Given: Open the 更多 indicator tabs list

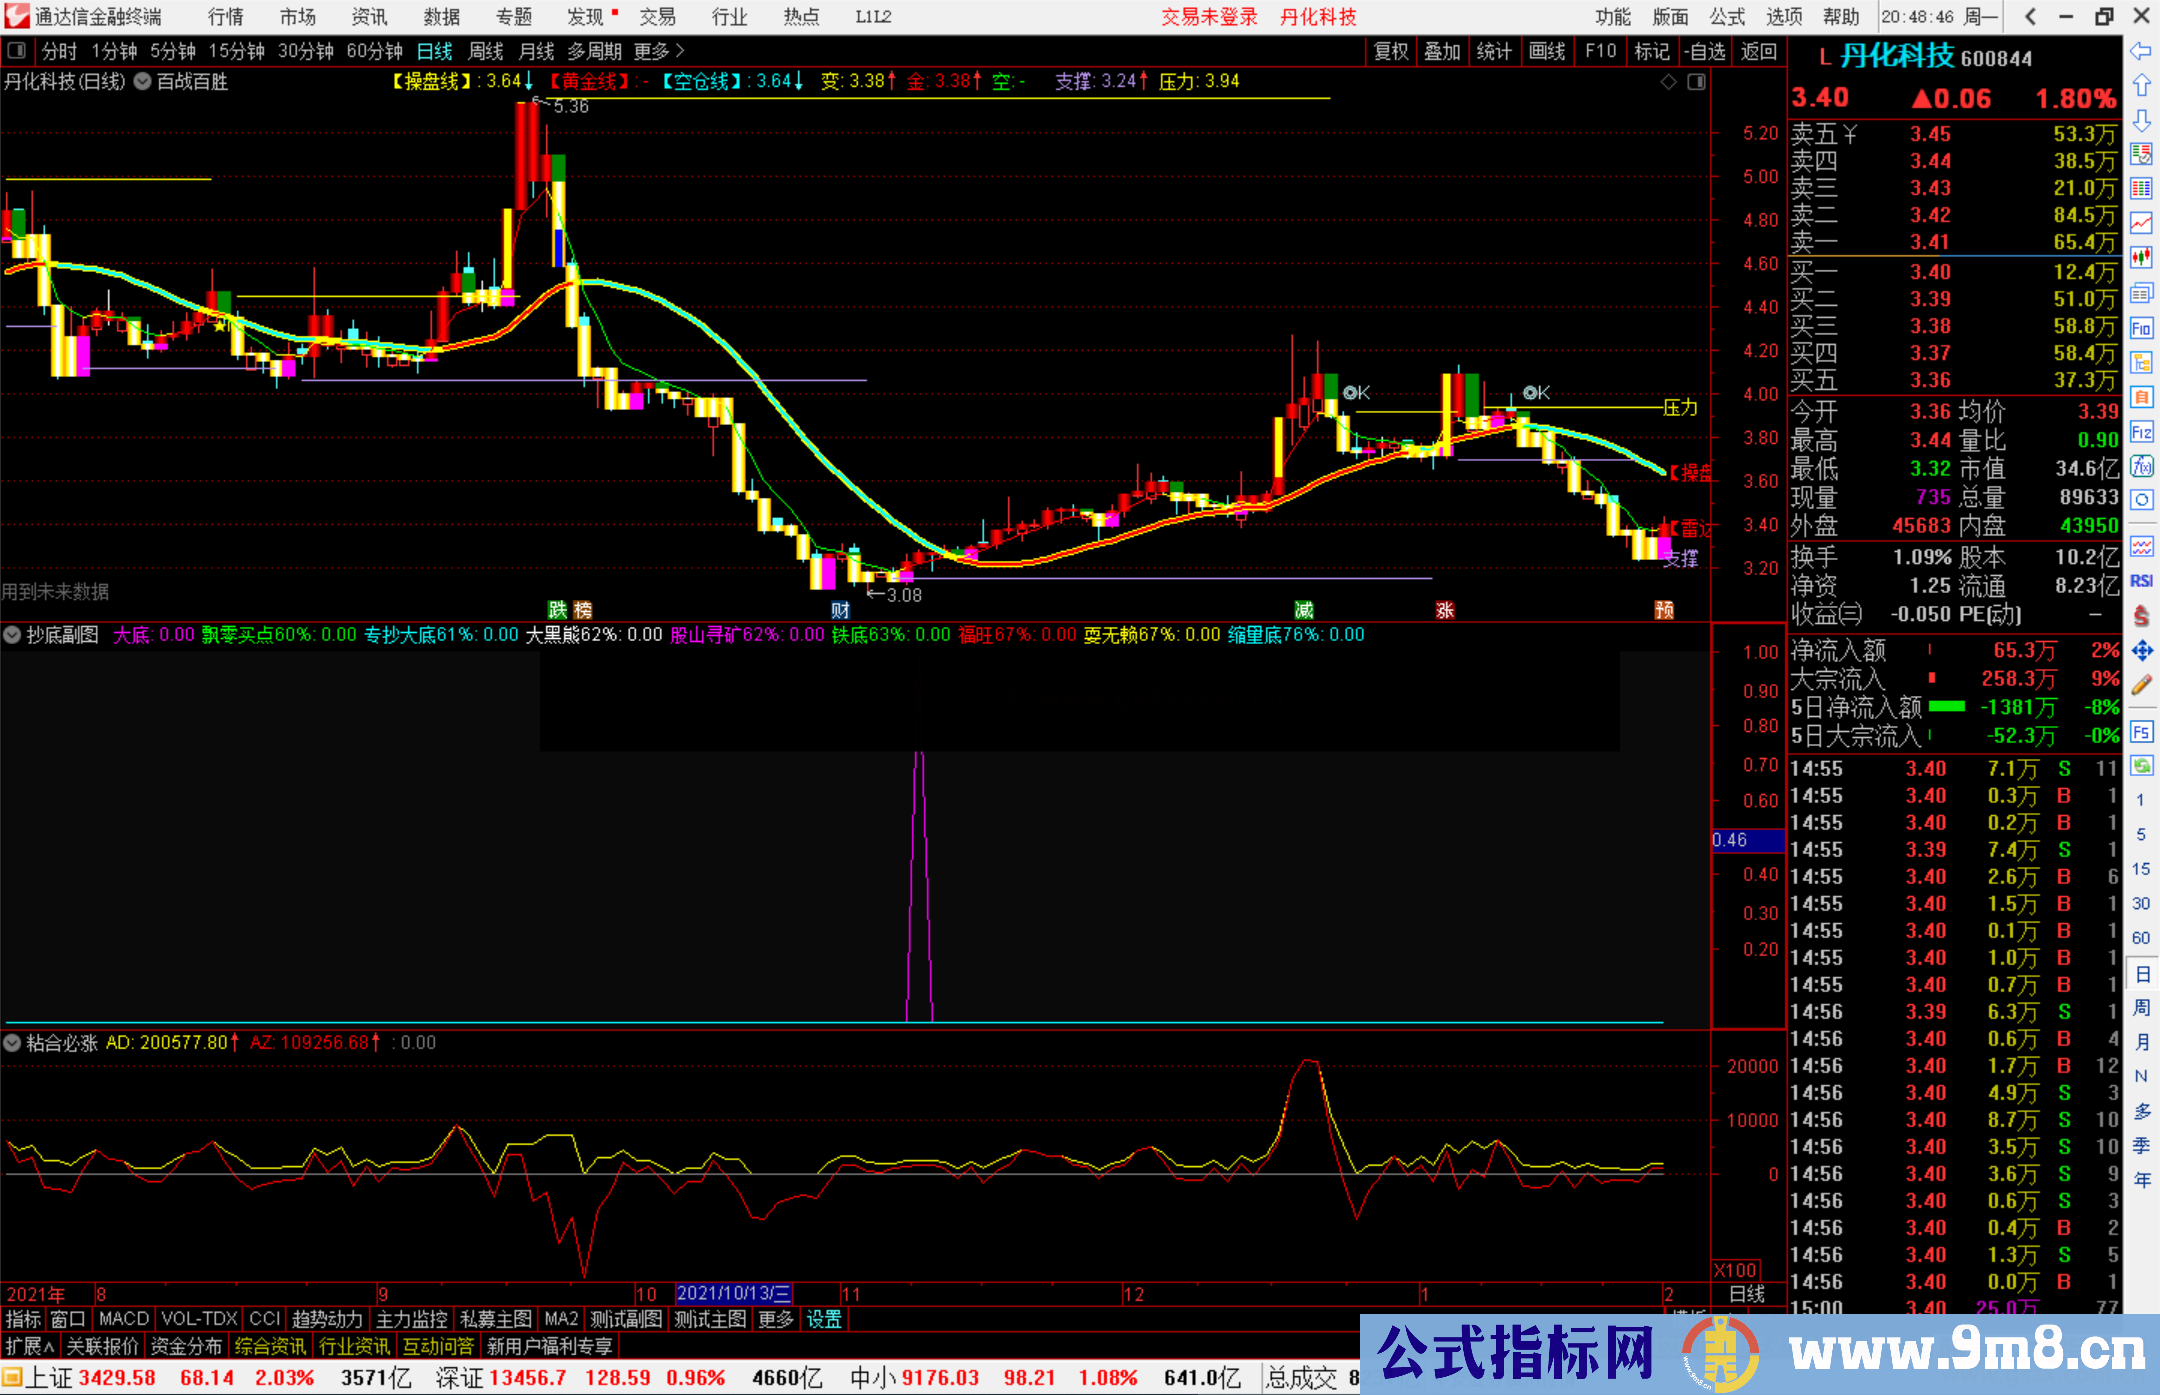Looking at the screenshot, I should (775, 1319).
